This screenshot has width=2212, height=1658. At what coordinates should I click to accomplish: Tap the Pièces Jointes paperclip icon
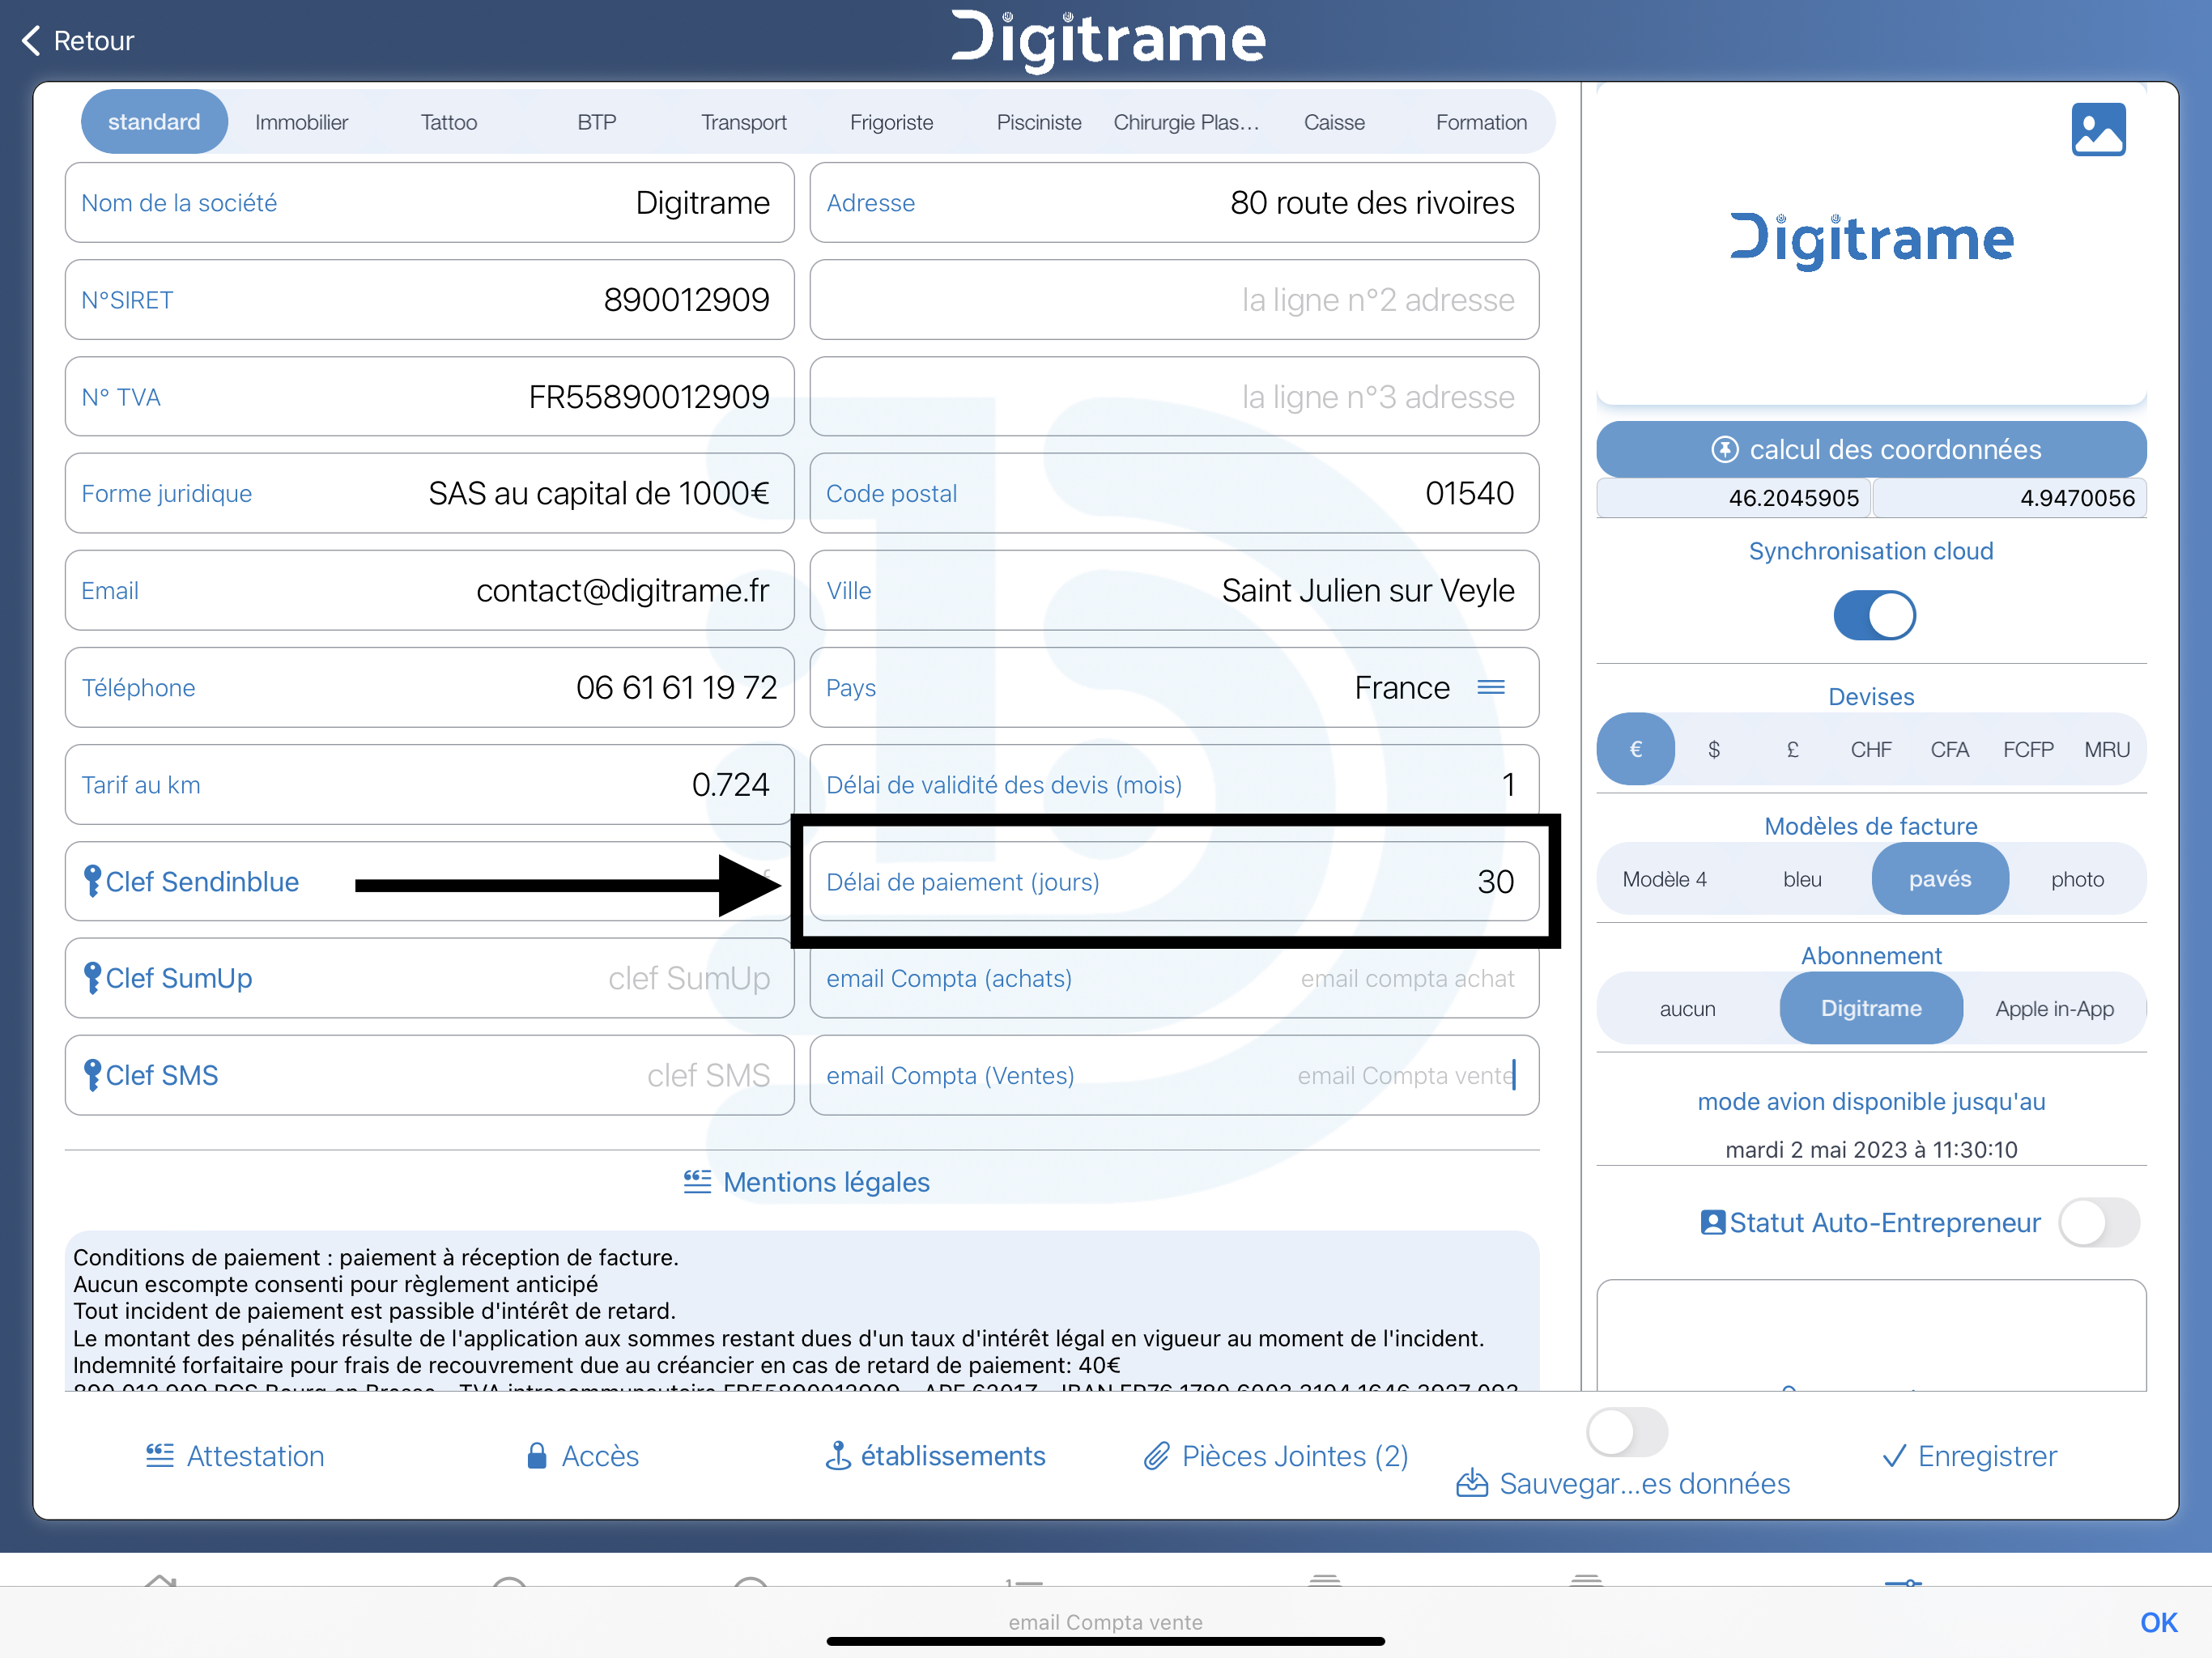coord(1157,1456)
